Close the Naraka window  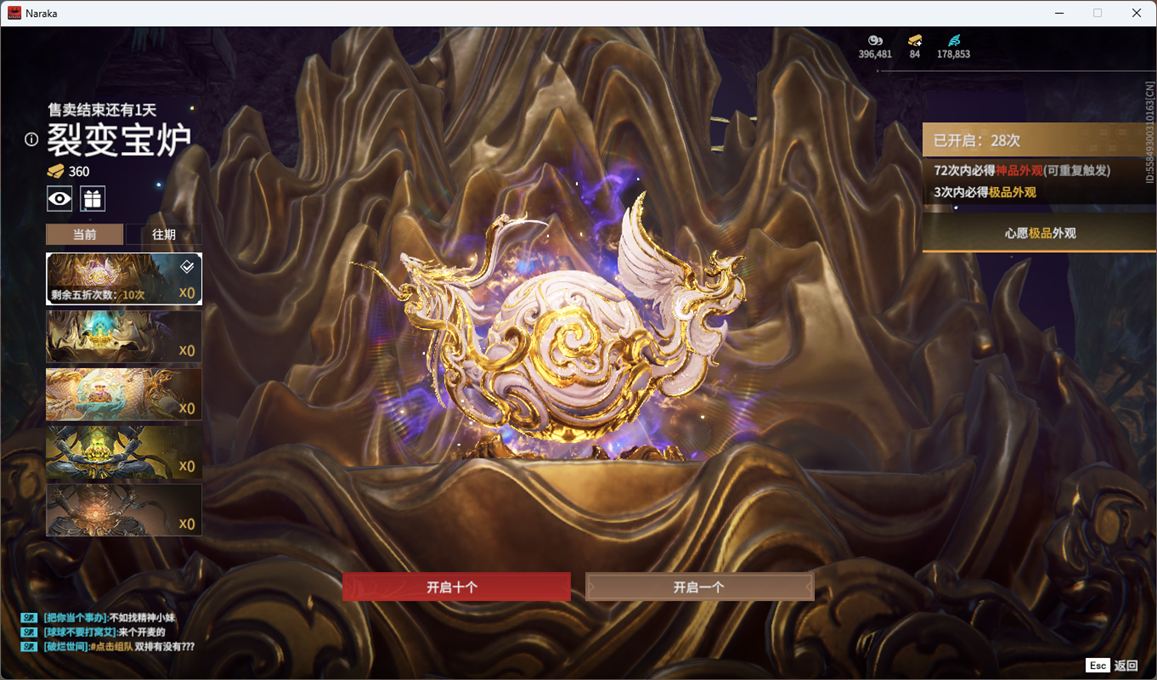[1136, 13]
